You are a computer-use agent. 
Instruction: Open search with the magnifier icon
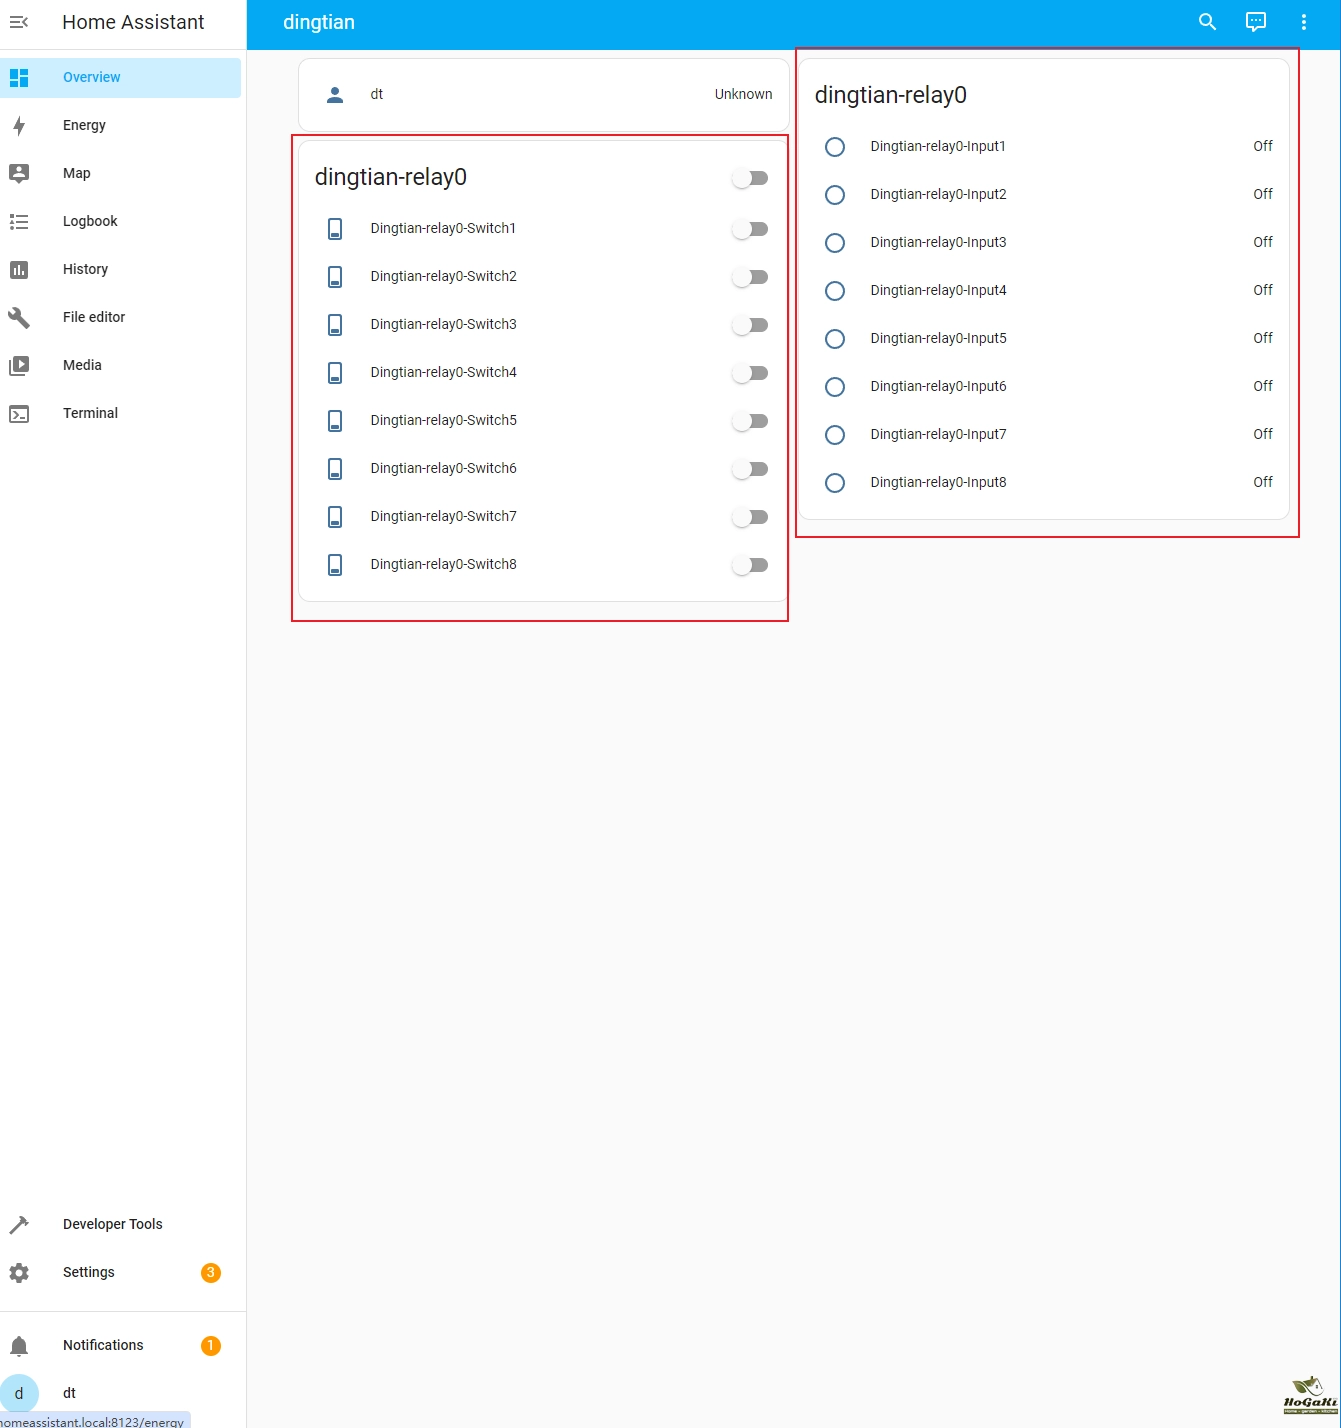click(x=1207, y=22)
